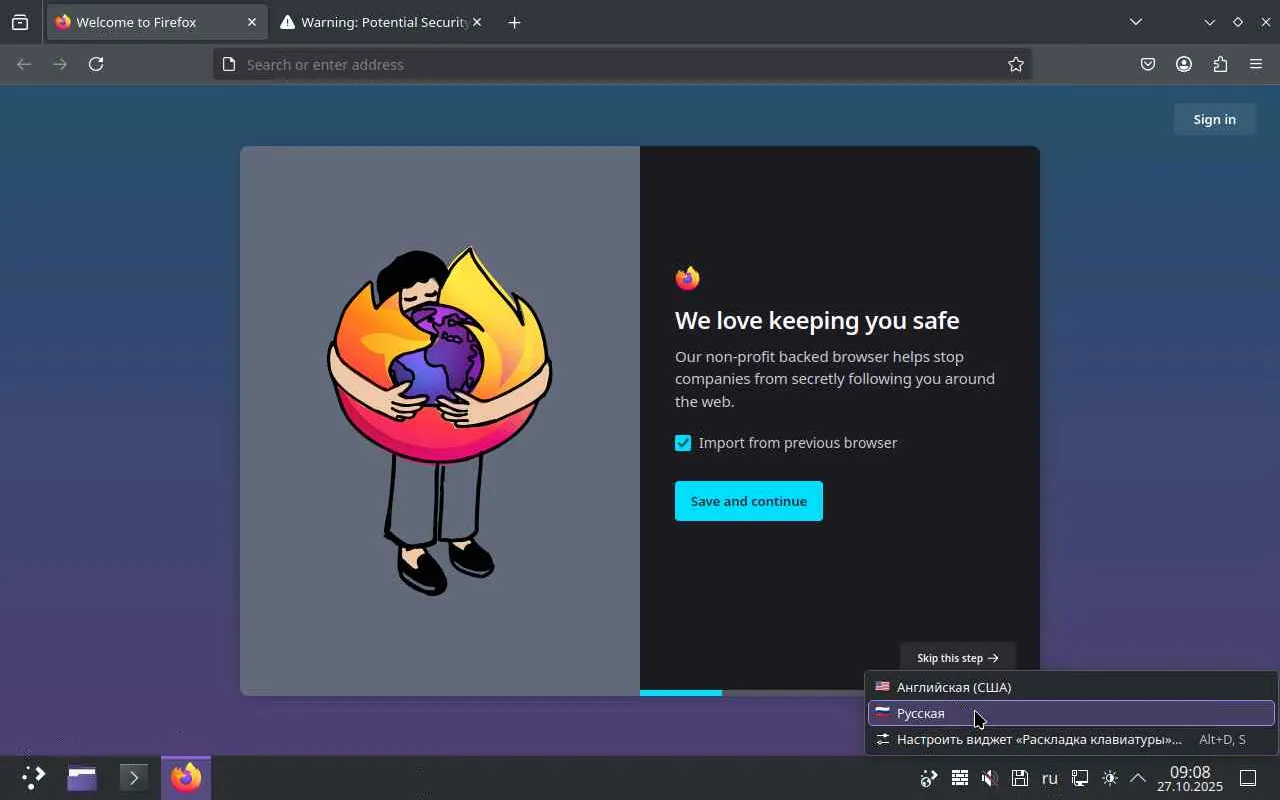The height and width of the screenshot is (800, 1280).
Task: Click Skip this step
Action: coord(958,658)
